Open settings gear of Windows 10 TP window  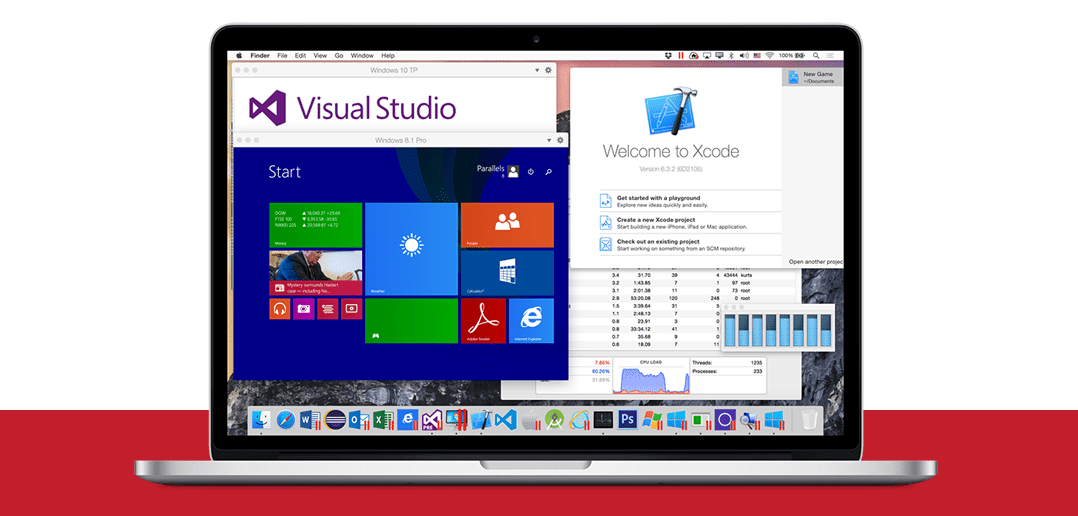(x=548, y=70)
